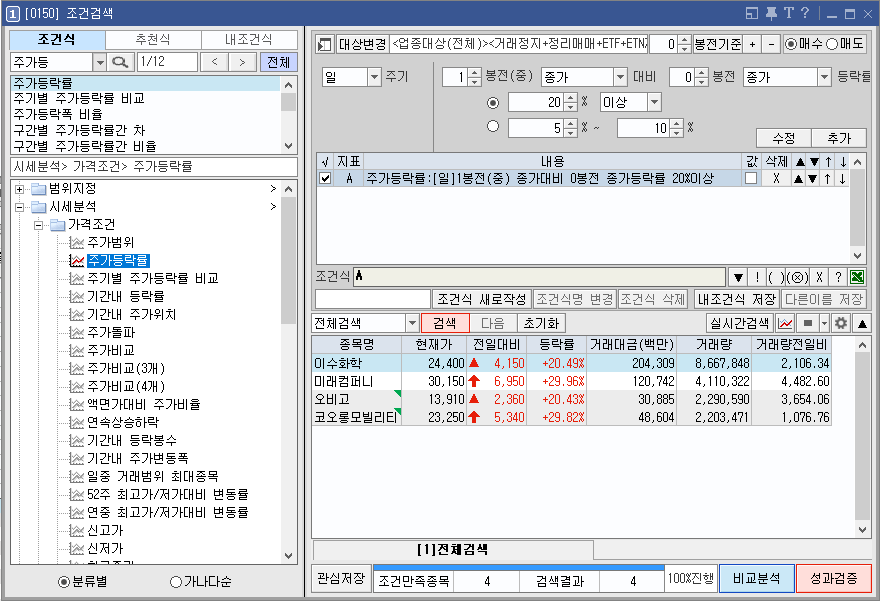Image resolution: width=880 pixels, height=601 pixels.
Task: Select the 매수 radio button
Action: [791, 44]
